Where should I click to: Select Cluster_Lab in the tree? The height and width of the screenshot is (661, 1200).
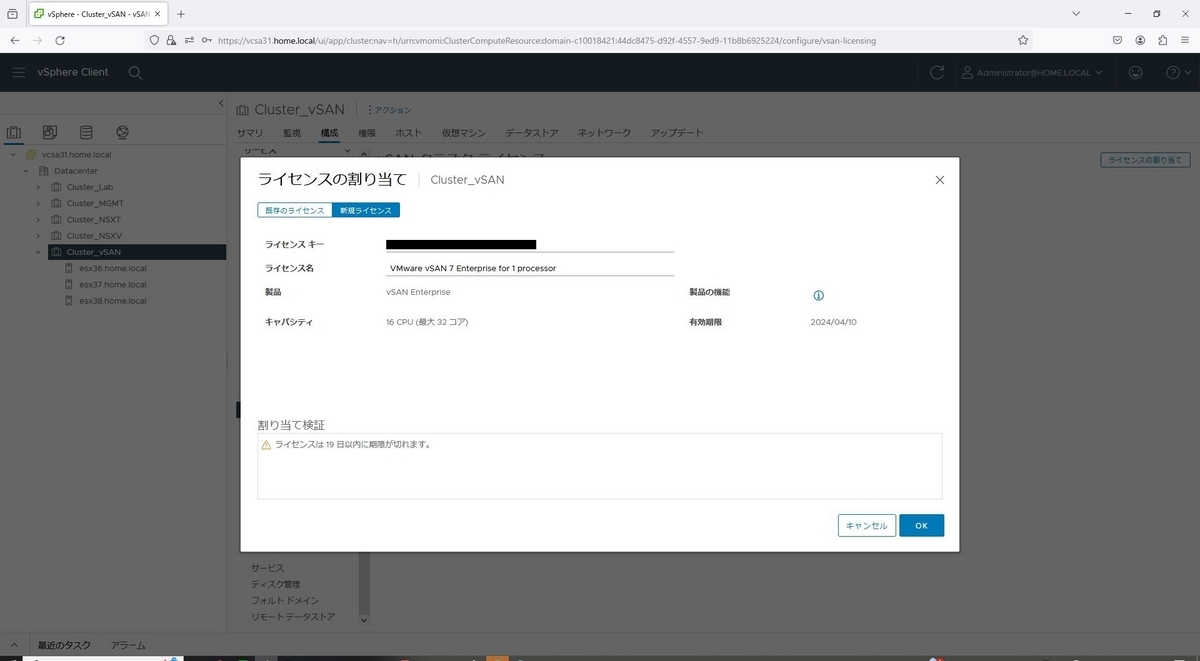tap(89, 187)
